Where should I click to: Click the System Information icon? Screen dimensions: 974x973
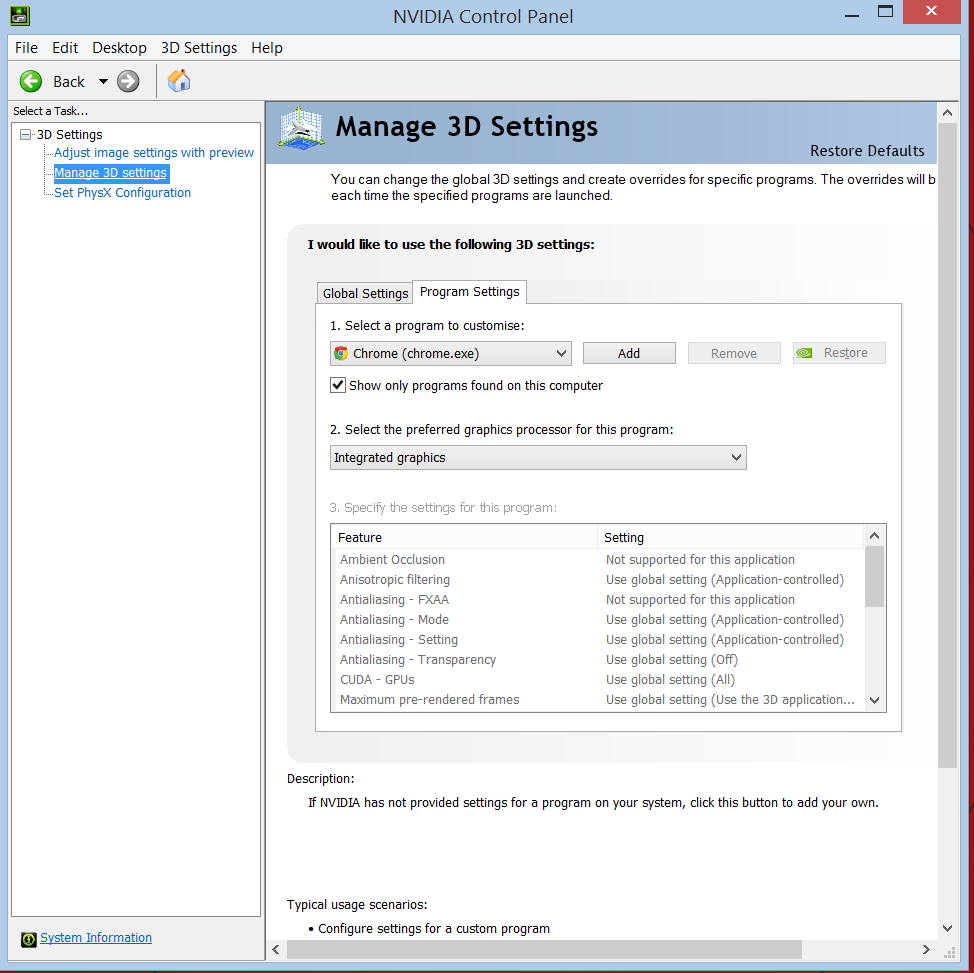29,939
